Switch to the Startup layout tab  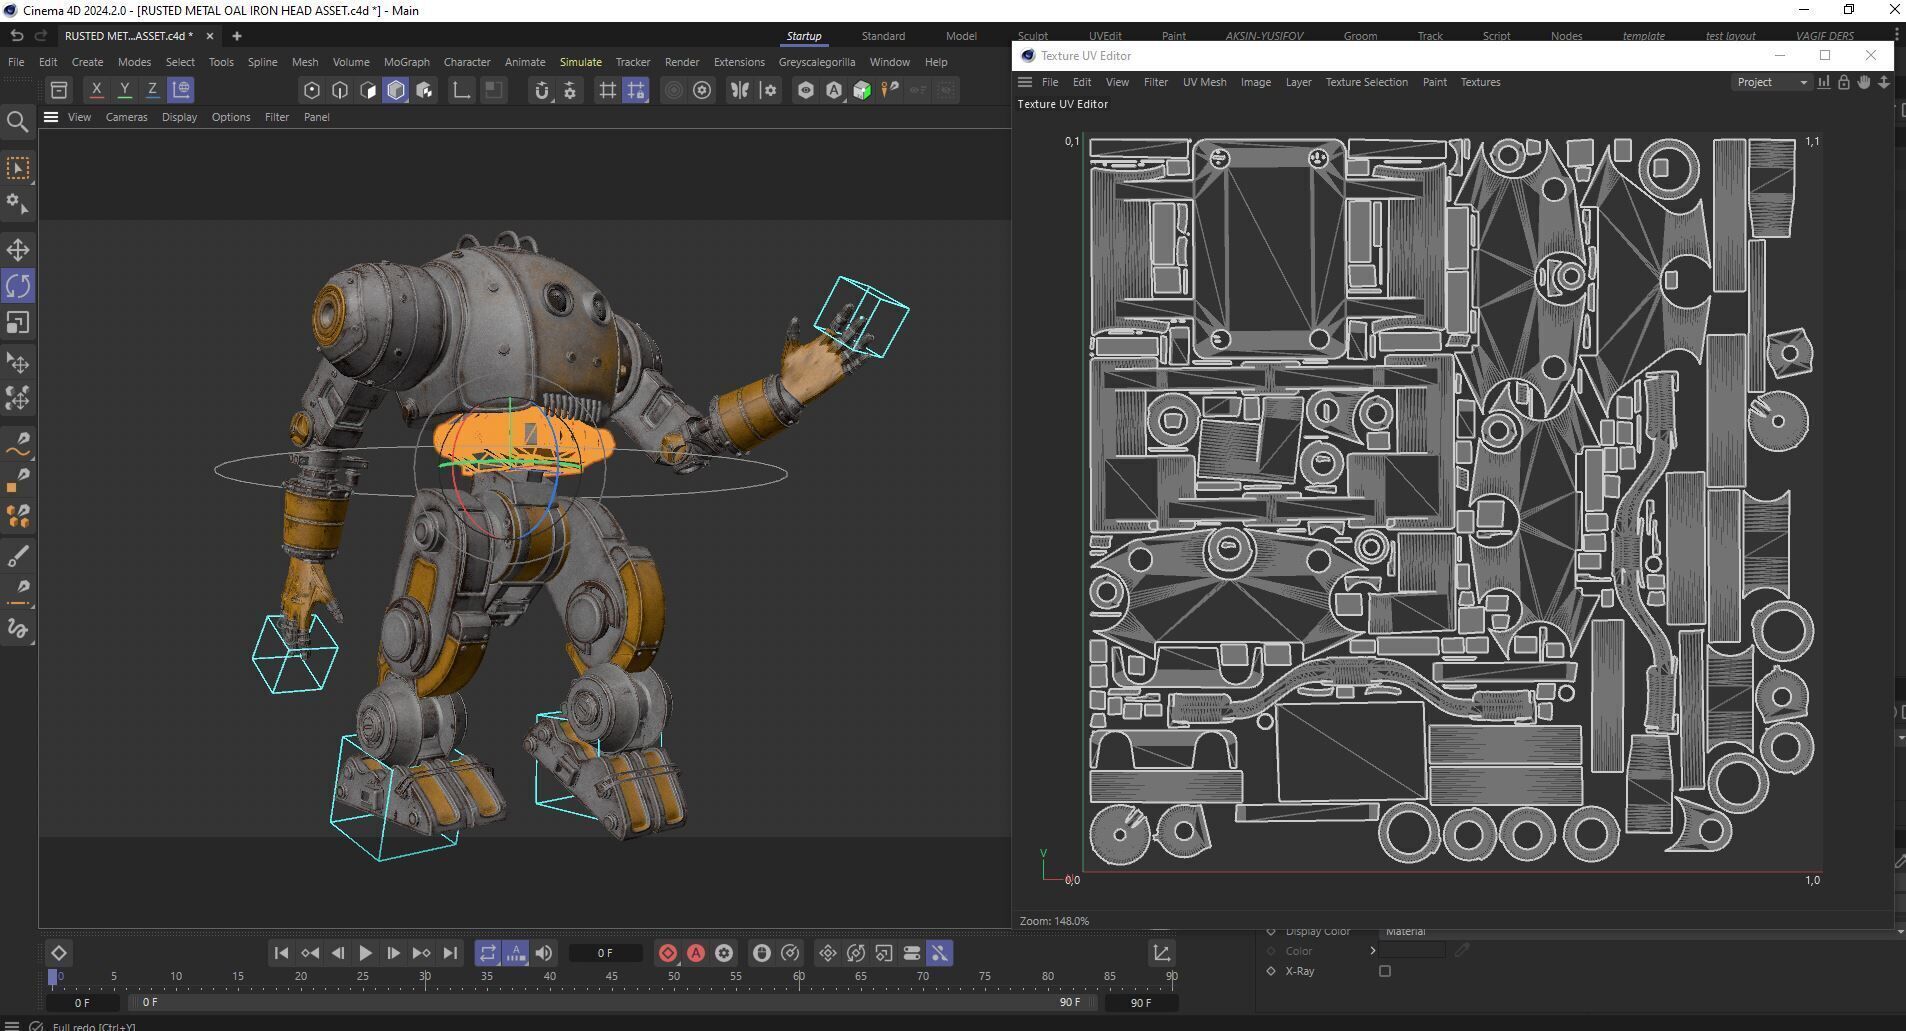pyautogui.click(x=803, y=36)
